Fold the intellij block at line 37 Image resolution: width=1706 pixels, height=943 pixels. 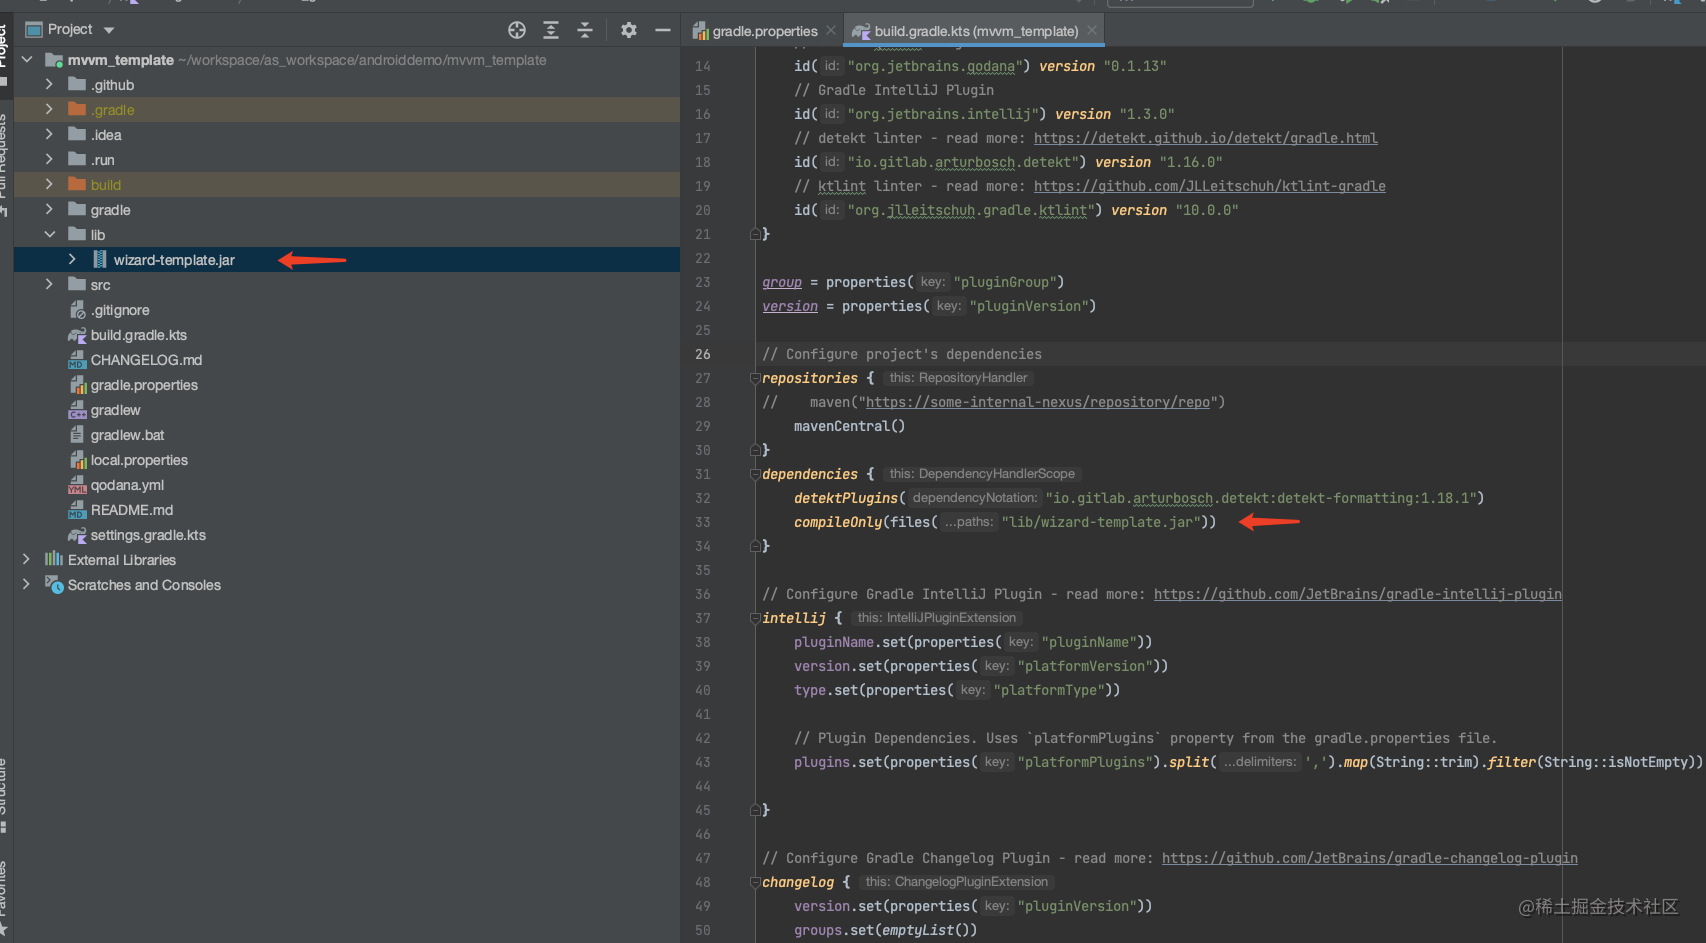755,618
